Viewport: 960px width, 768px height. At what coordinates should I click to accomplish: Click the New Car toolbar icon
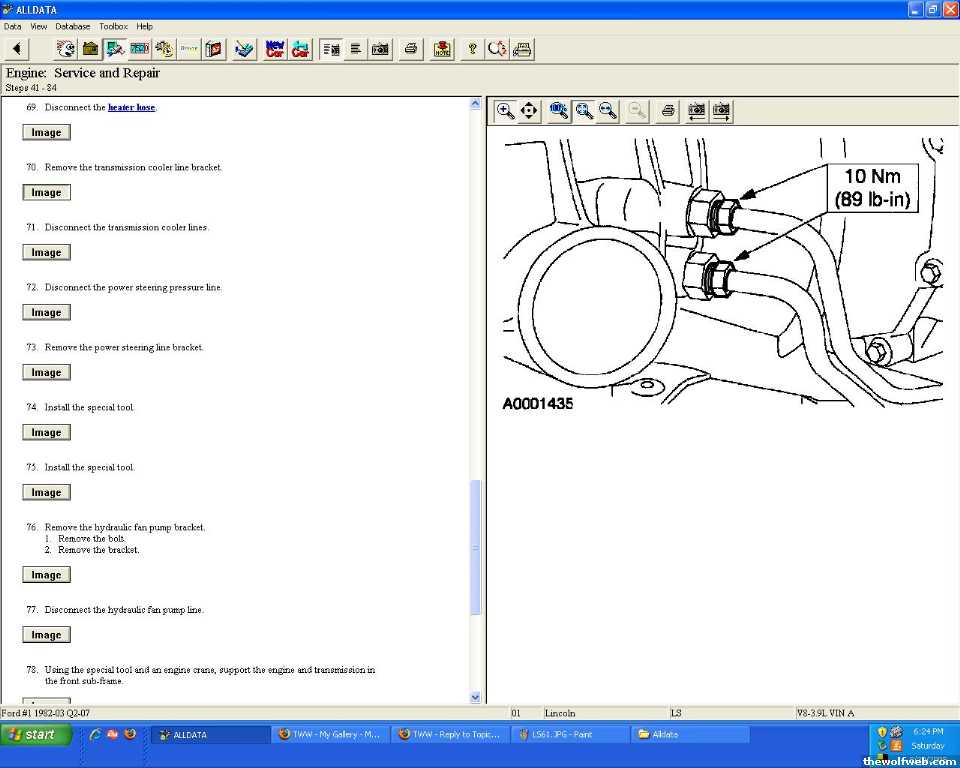click(x=274, y=49)
